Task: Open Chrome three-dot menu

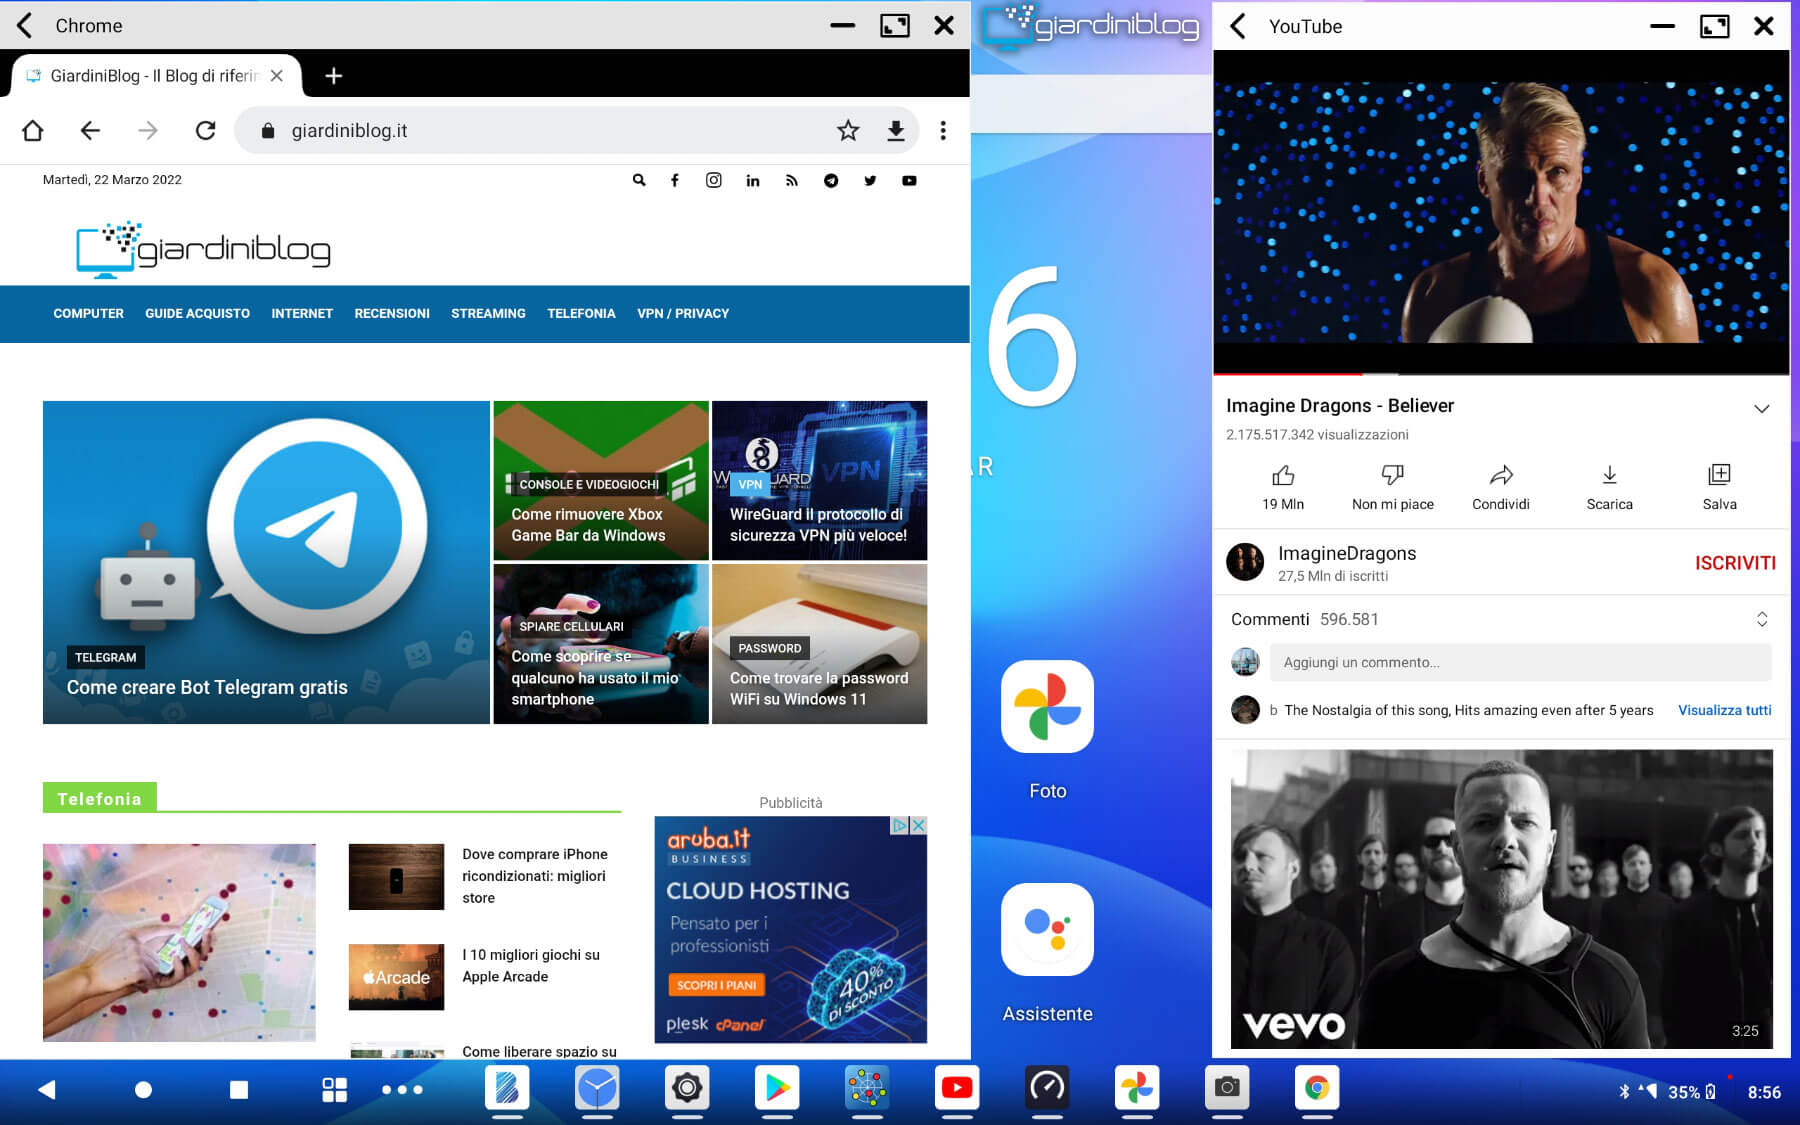Action: 943,131
